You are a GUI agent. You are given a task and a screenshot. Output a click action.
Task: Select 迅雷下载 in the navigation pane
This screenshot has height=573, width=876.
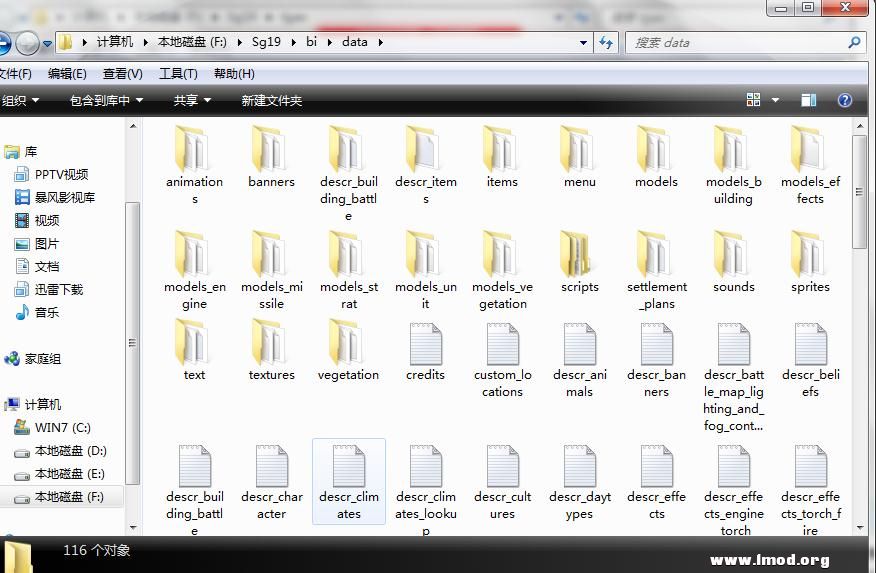click(x=49, y=289)
